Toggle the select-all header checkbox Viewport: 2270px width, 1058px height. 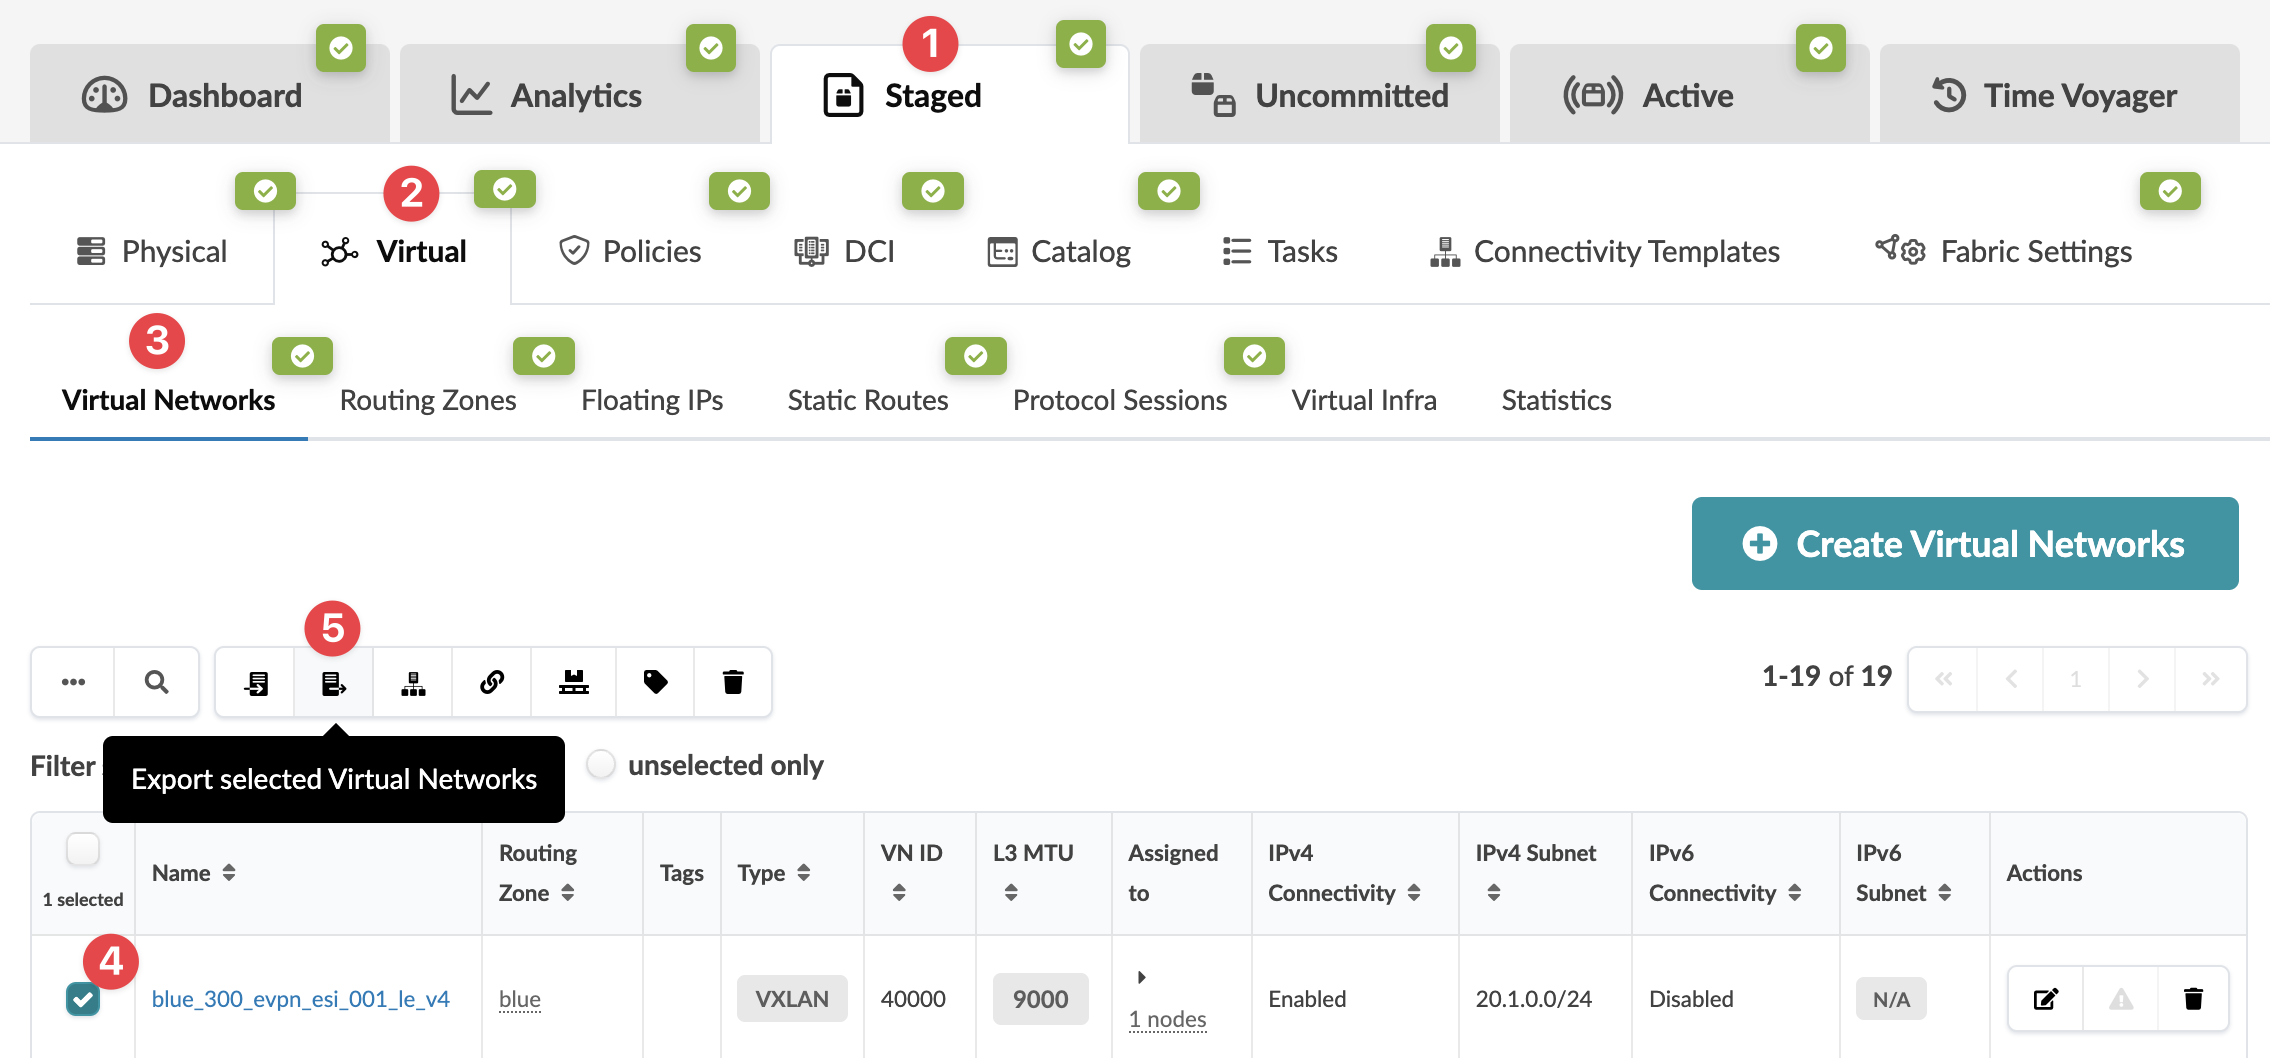pyautogui.click(x=83, y=850)
